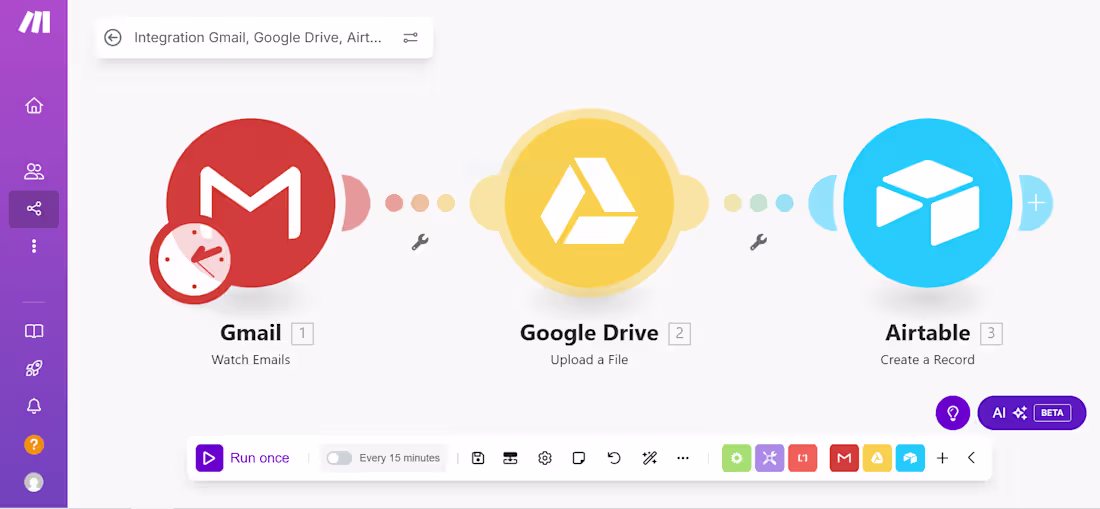Click the 'Create a Record' label

(927, 360)
